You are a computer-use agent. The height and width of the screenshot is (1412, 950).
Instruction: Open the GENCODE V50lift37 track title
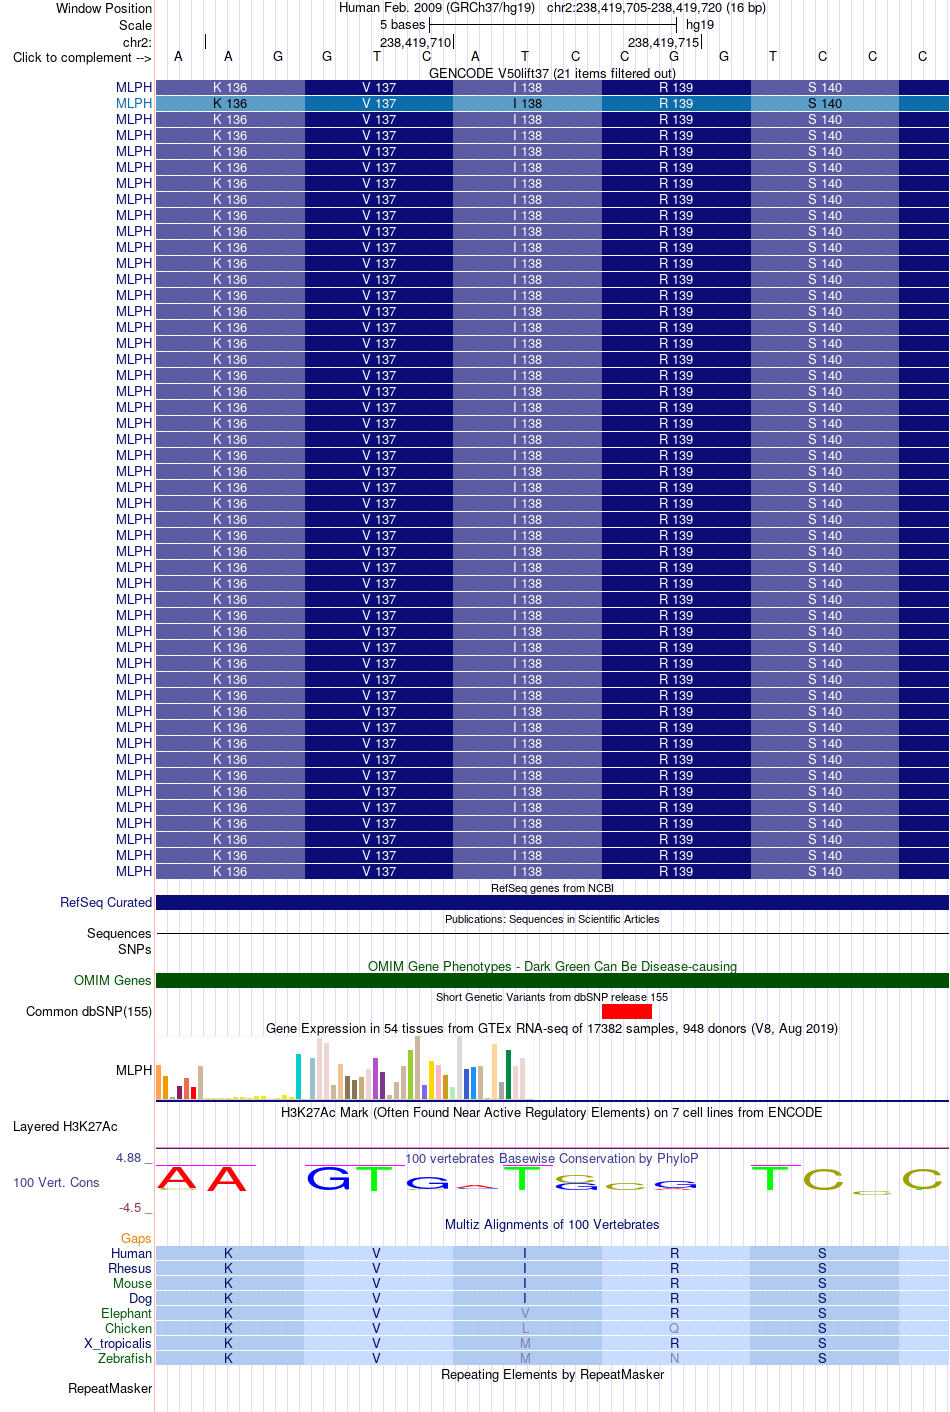pyautogui.click(x=552, y=73)
